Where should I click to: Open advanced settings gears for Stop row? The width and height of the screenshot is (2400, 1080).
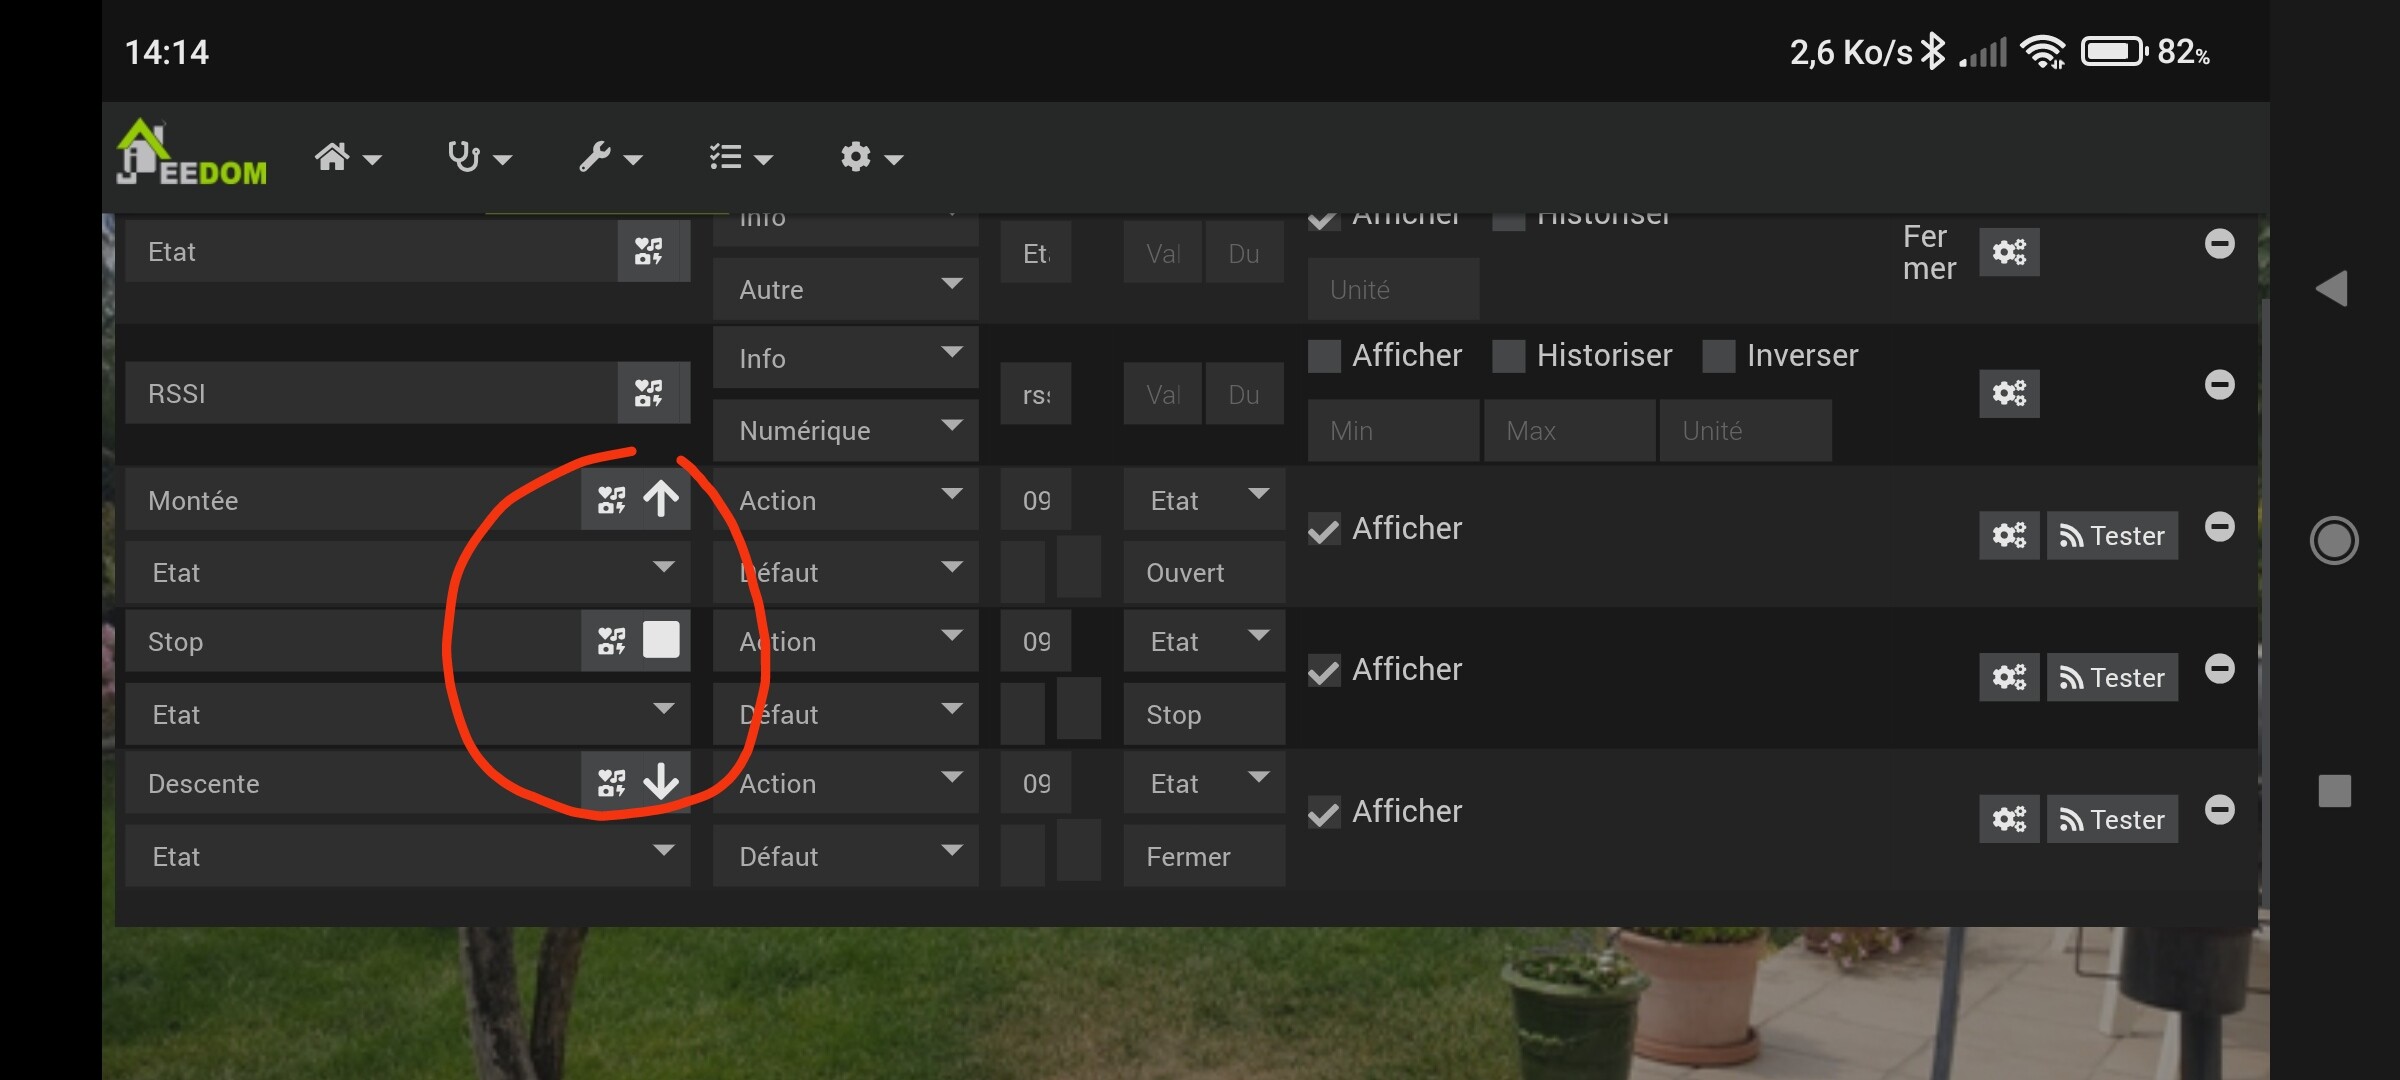tap(2008, 677)
